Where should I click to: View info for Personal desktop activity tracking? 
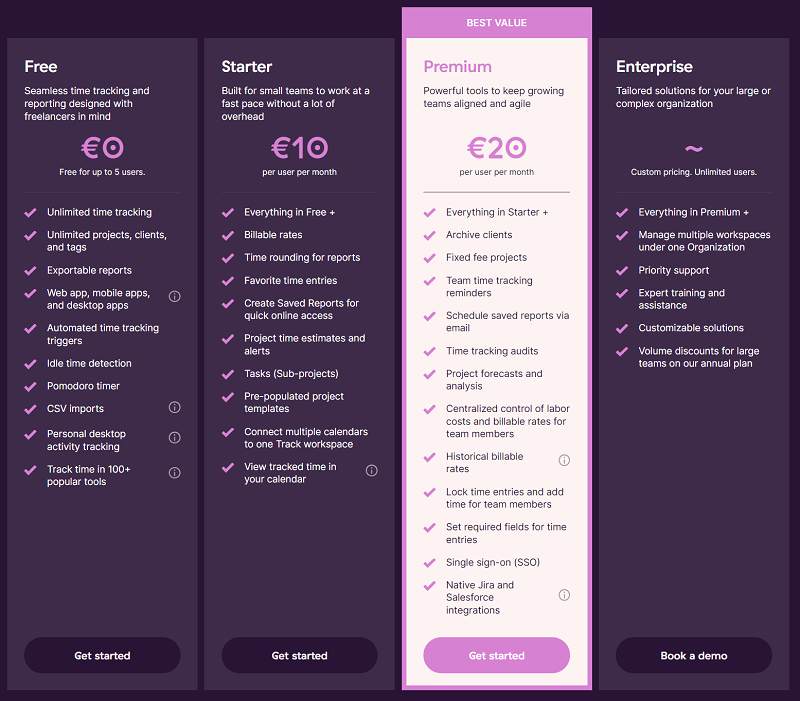[x=174, y=437]
